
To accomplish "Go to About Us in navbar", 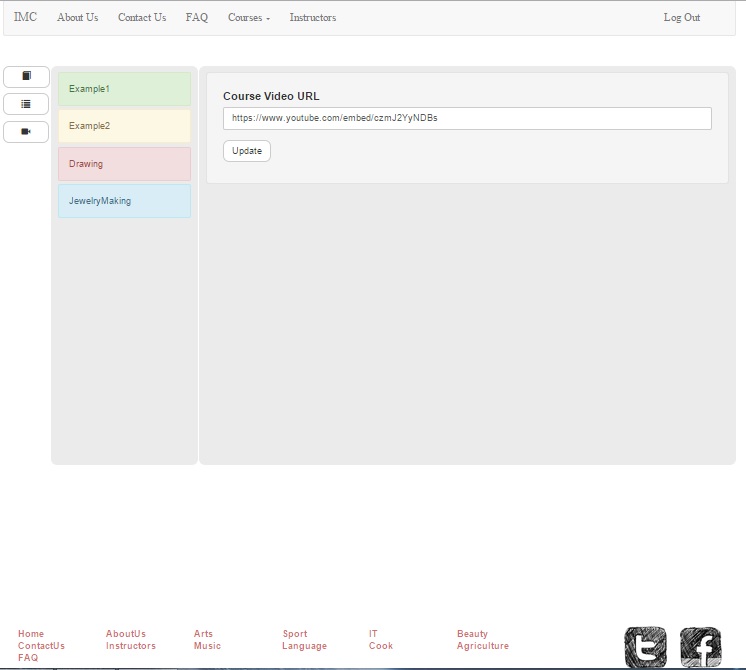I will coord(77,18).
